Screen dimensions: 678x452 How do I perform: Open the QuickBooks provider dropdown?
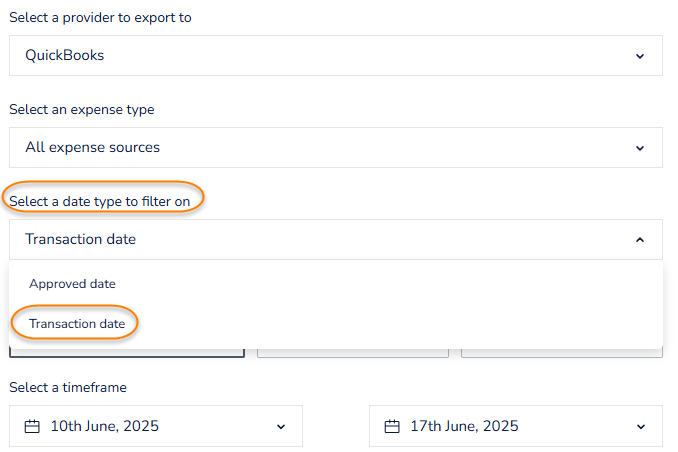click(335, 56)
